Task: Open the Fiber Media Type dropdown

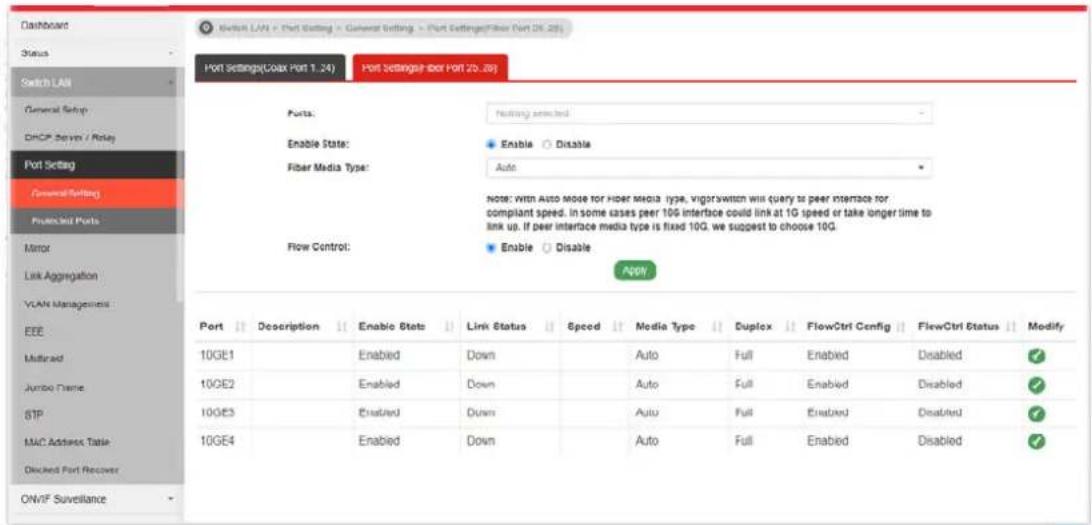Action: coord(708,168)
